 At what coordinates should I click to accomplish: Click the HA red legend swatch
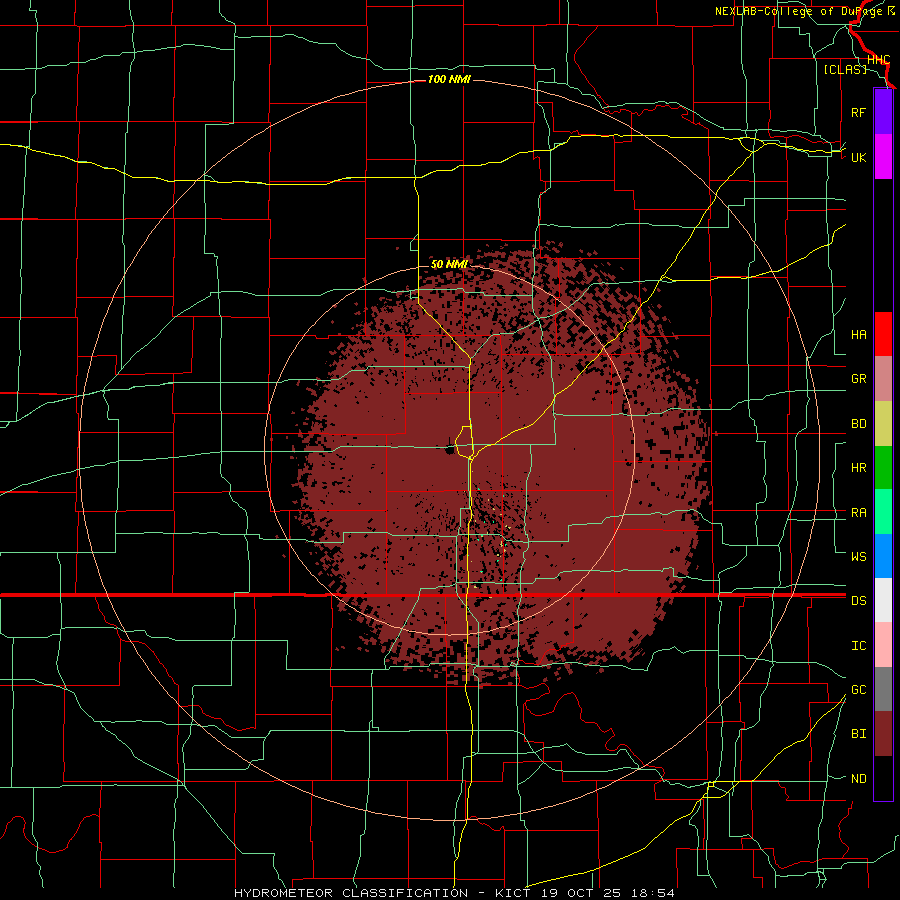pos(883,334)
